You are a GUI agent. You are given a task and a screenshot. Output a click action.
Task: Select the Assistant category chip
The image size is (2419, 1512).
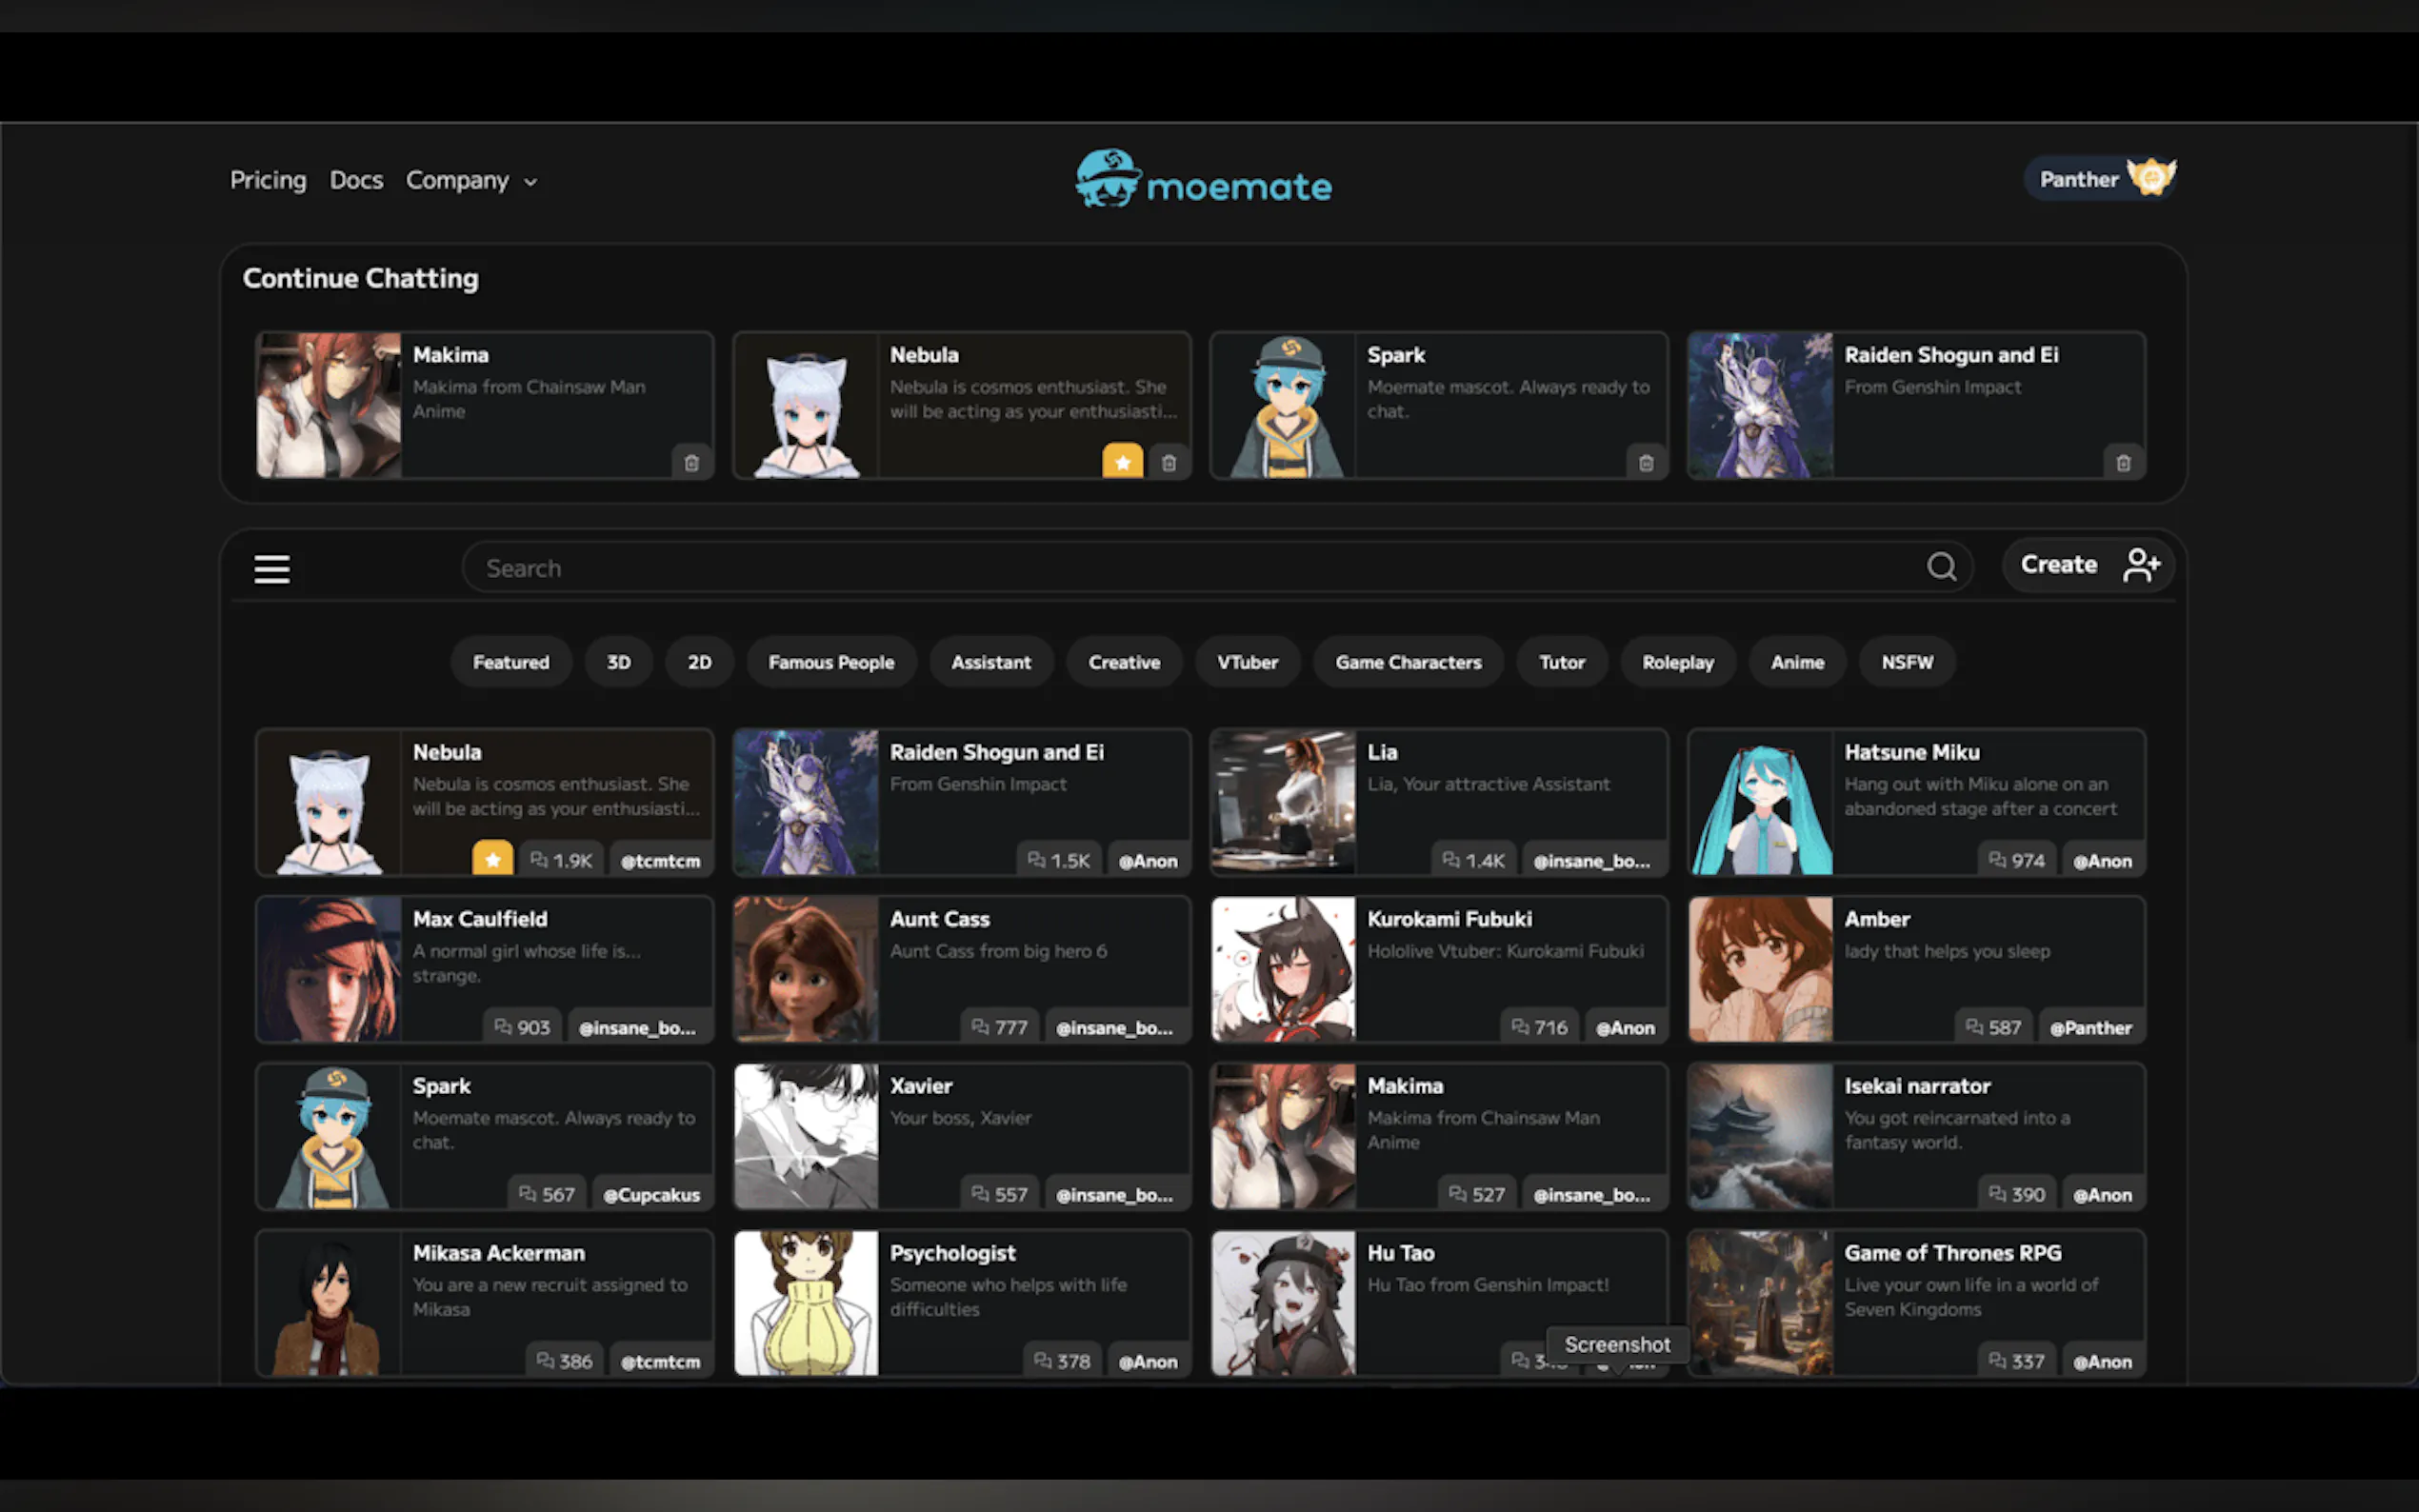pos(991,662)
